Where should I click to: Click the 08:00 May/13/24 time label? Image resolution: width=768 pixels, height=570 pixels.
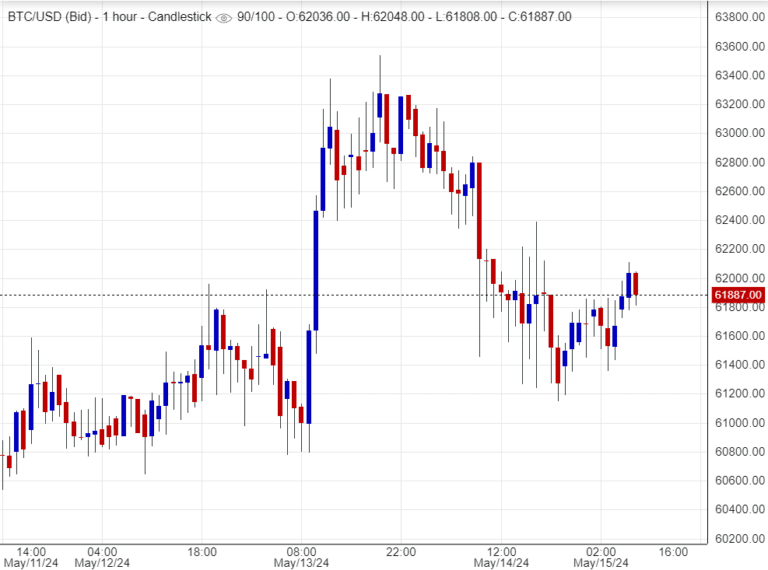pyautogui.click(x=302, y=557)
